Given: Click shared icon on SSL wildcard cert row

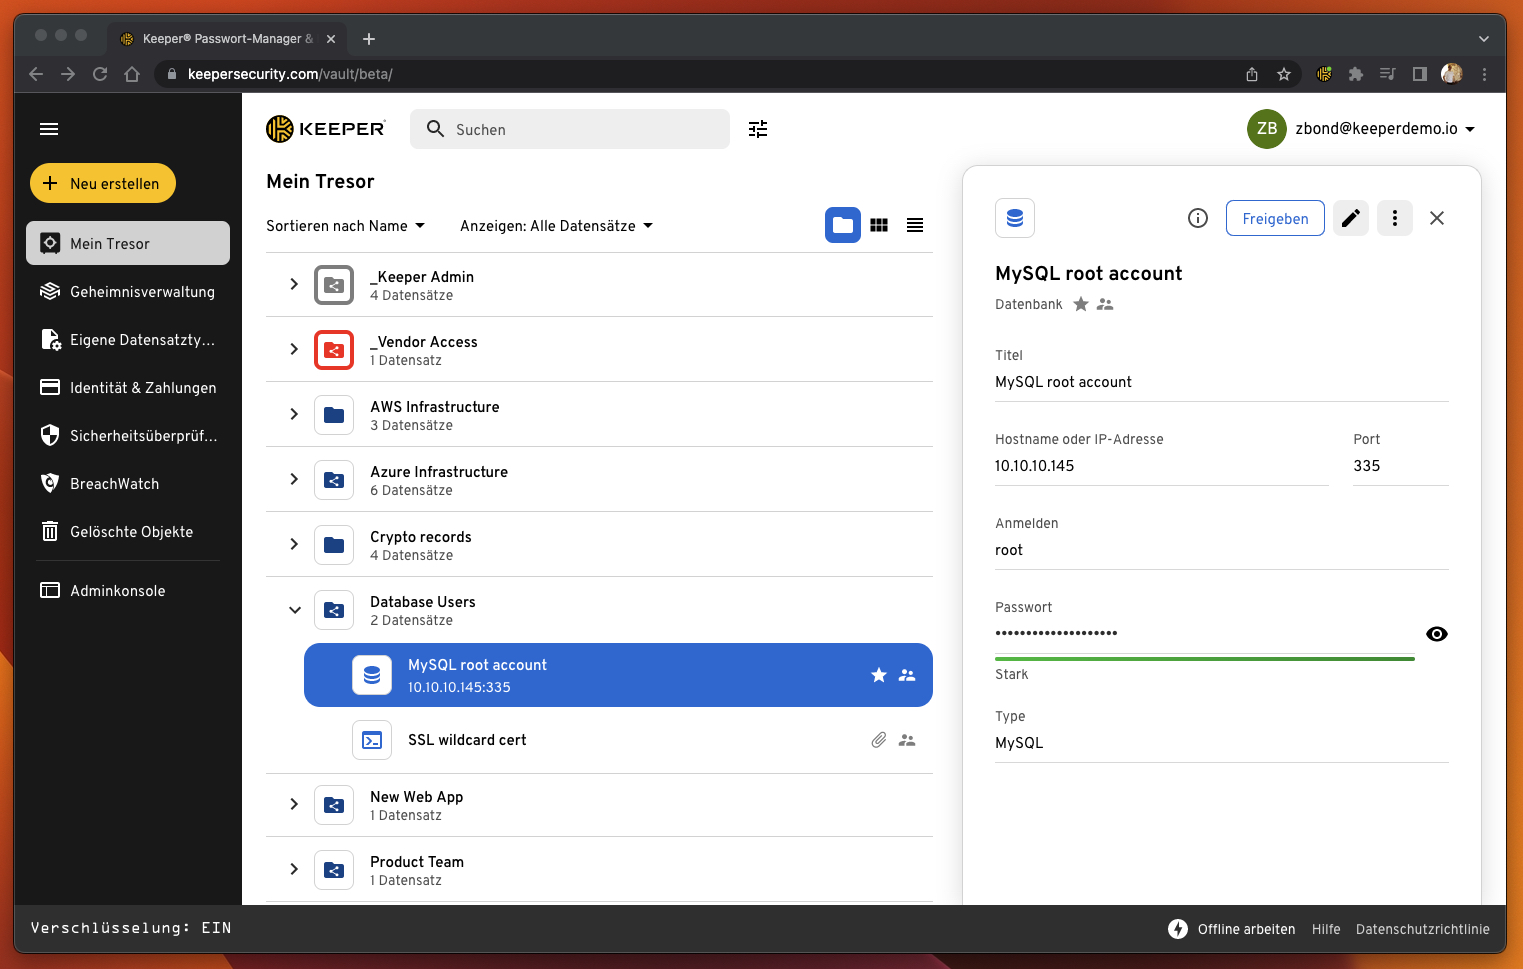Looking at the screenshot, I should pyautogui.click(x=907, y=740).
